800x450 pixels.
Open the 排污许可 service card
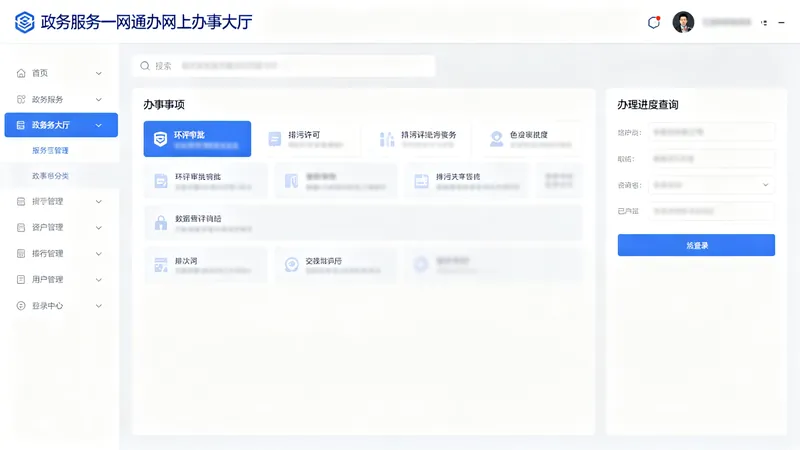pyautogui.click(x=309, y=139)
